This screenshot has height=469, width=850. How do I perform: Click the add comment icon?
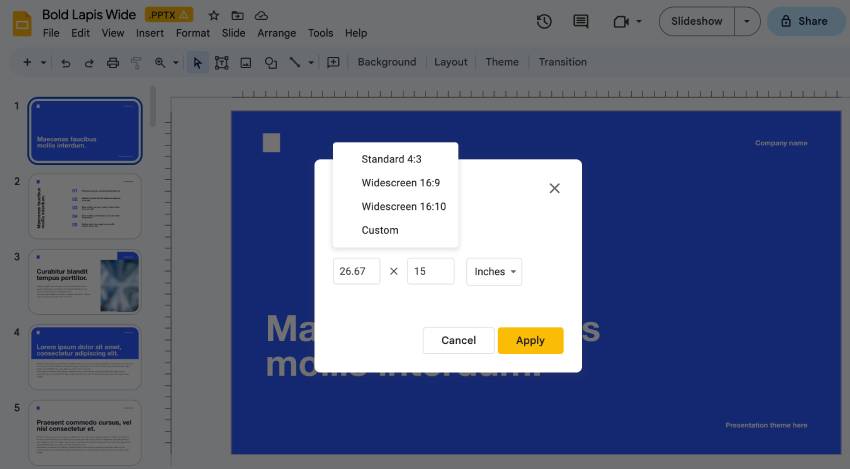tap(333, 62)
